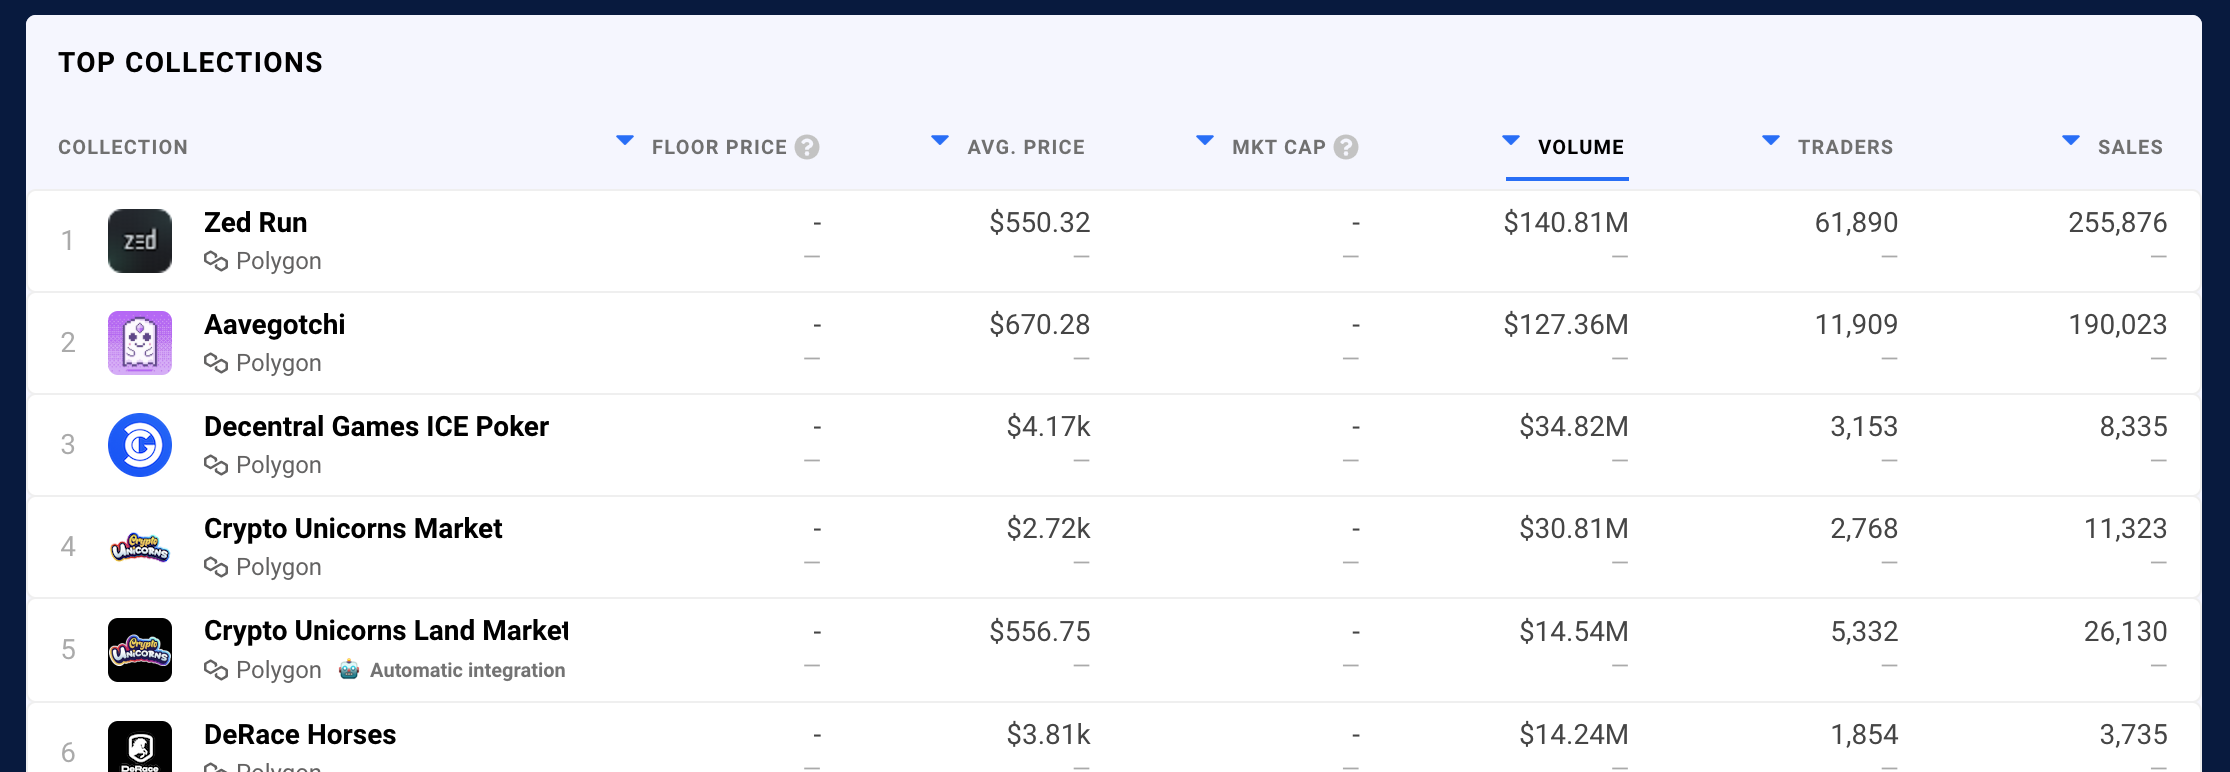
Task: Open the Aavegotchi collection link
Action: pos(274,324)
